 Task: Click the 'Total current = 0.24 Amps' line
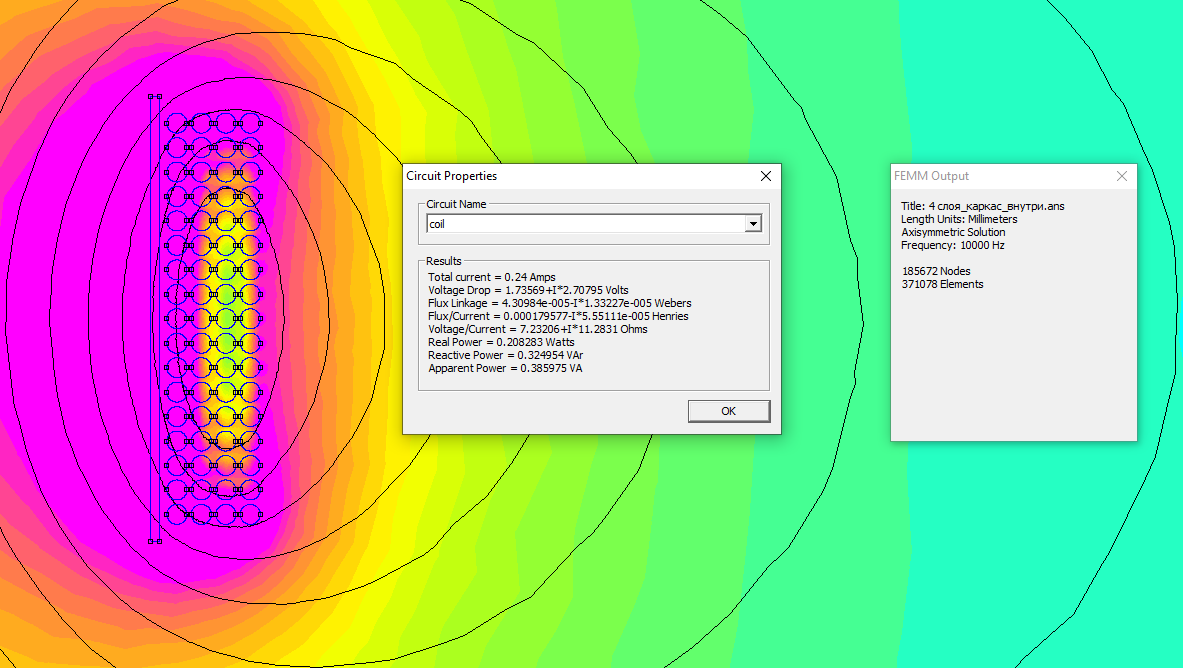(x=492, y=277)
